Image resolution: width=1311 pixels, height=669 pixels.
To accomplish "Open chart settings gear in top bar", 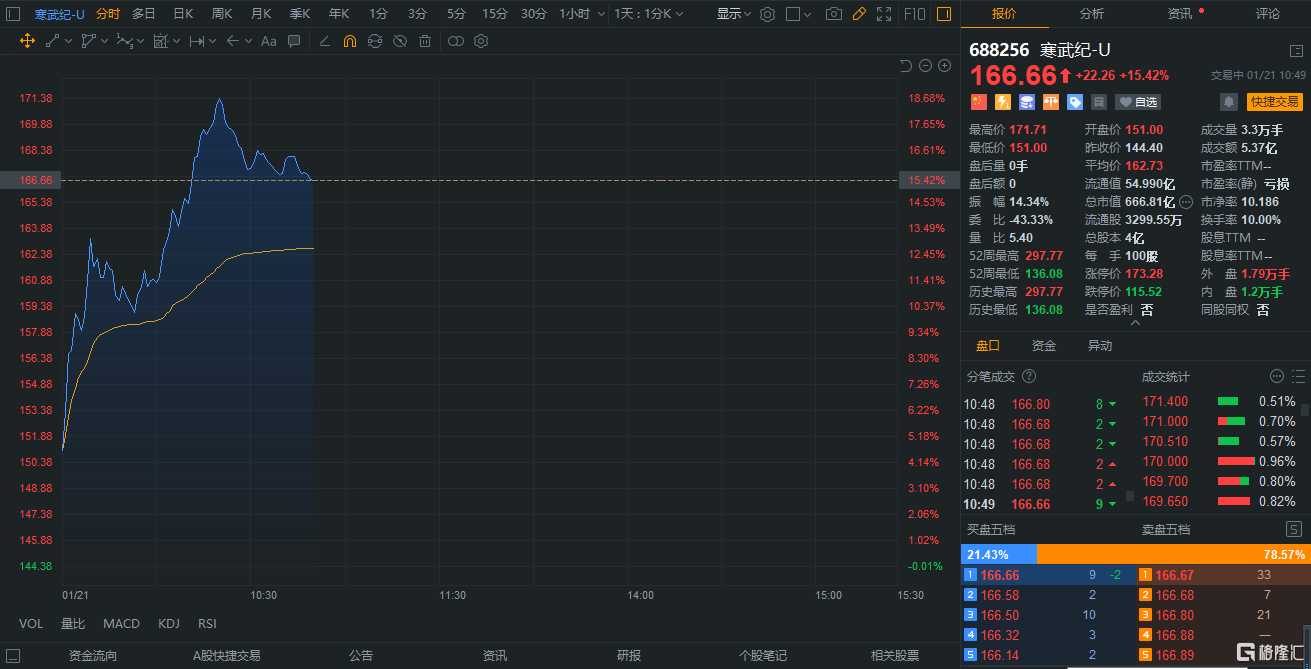I will click(x=767, y=14).
